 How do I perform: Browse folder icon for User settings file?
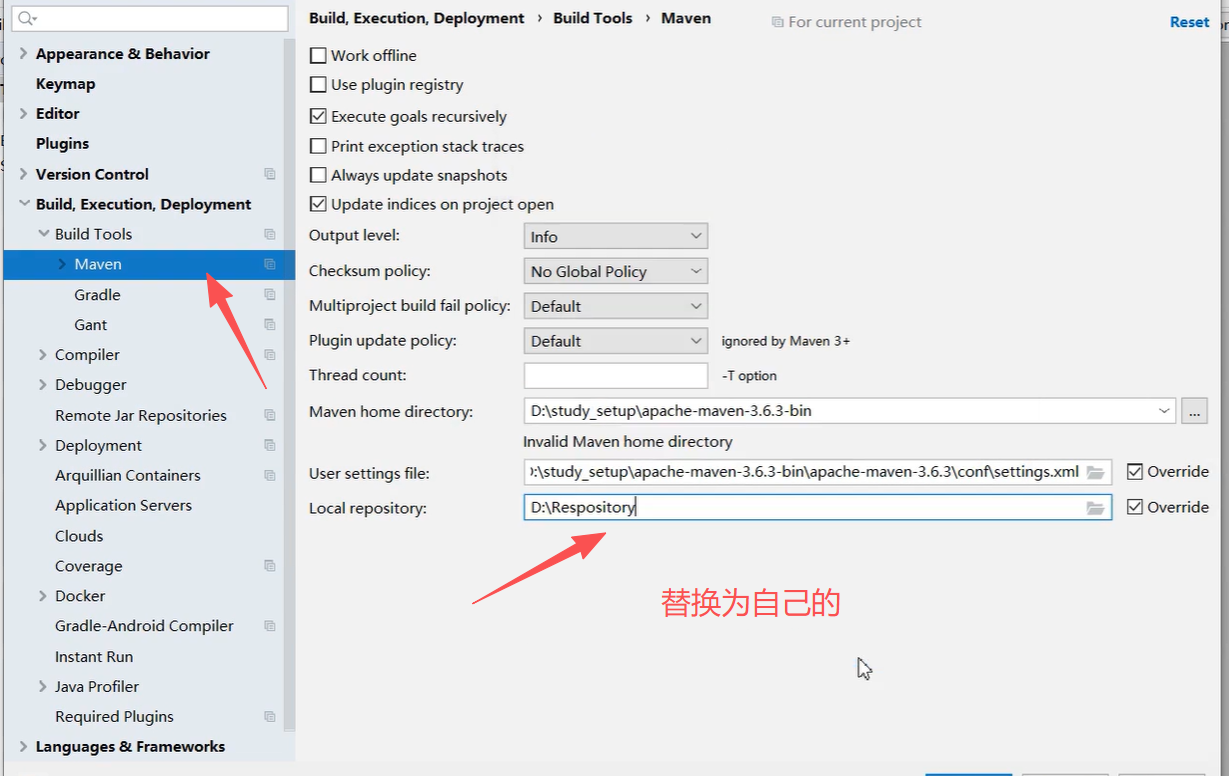[1096, 472]
